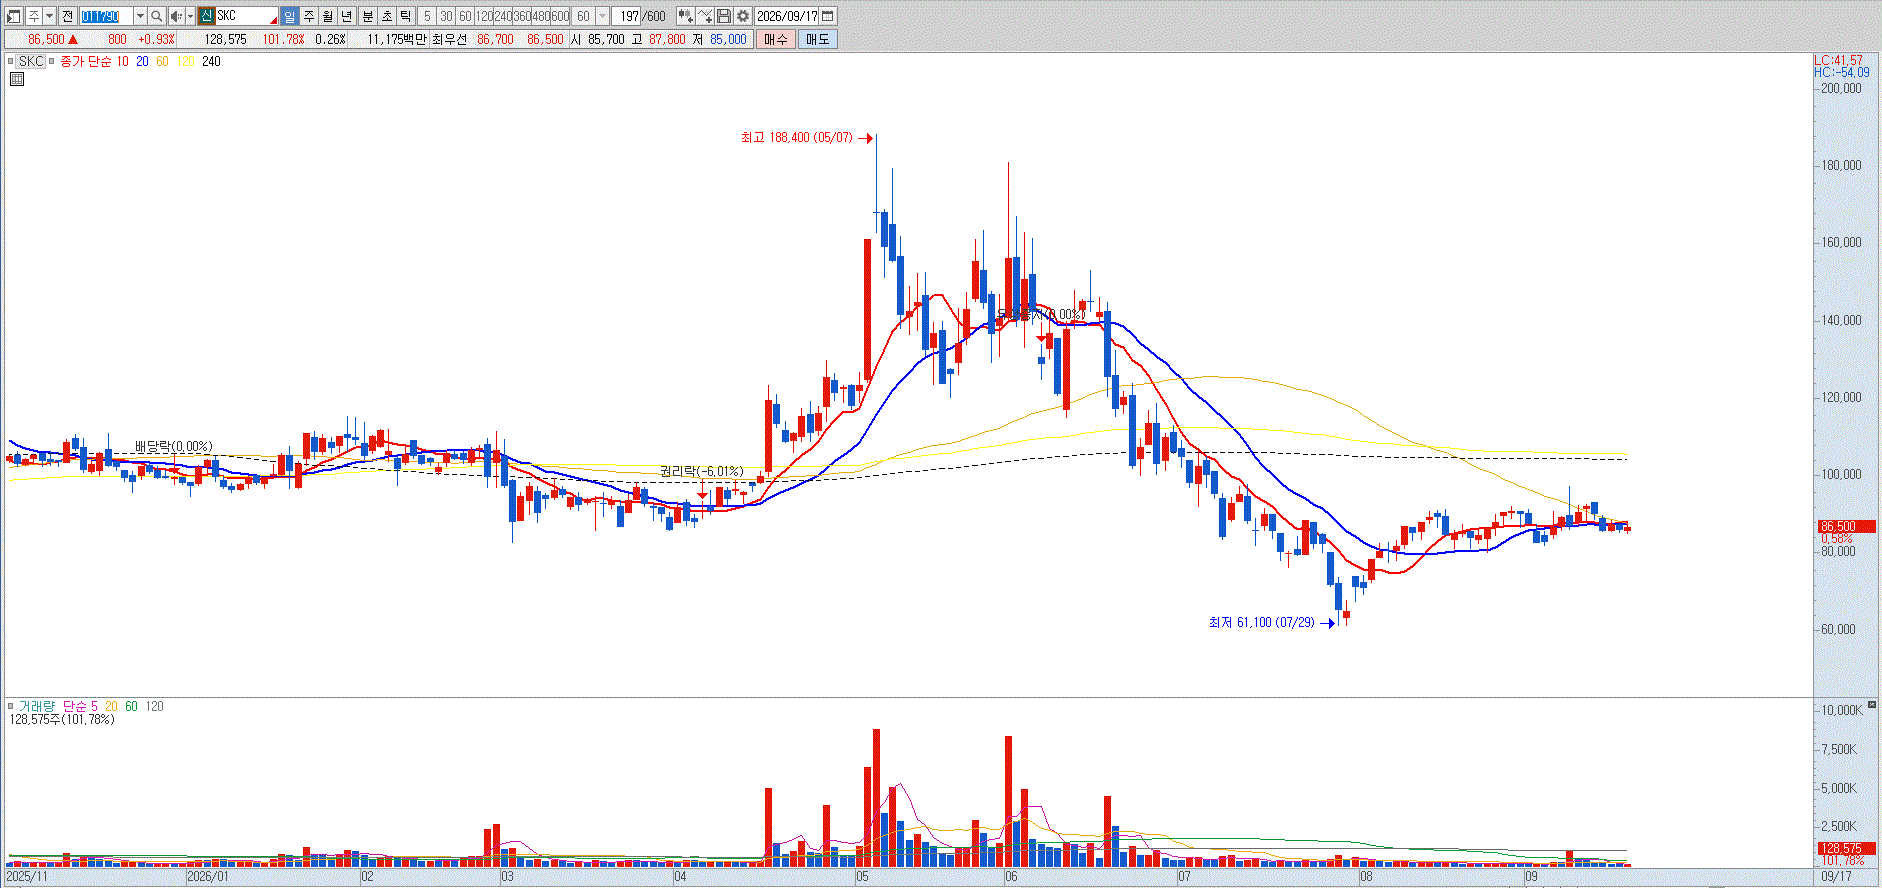This screenshot has width=1882, height=888.
Task: Expand the sound options dropdown arrow
Action: coord(190,16)
